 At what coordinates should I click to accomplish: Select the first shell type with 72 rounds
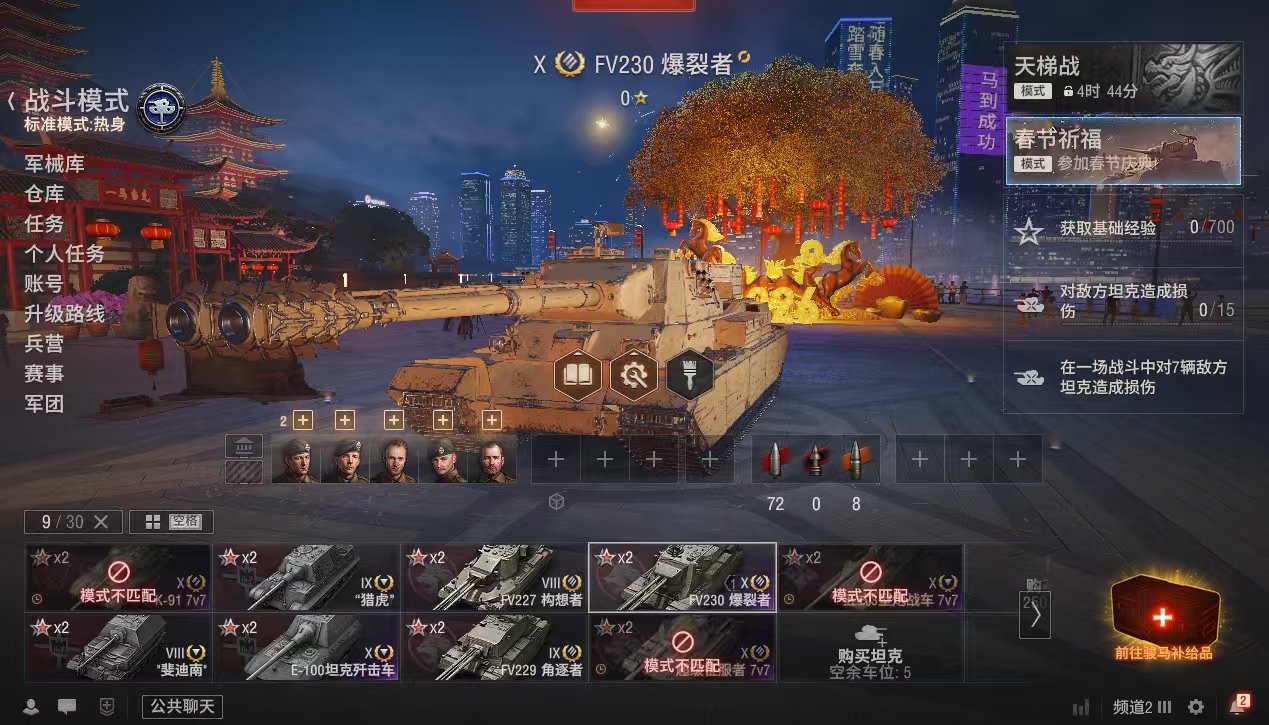775,460
